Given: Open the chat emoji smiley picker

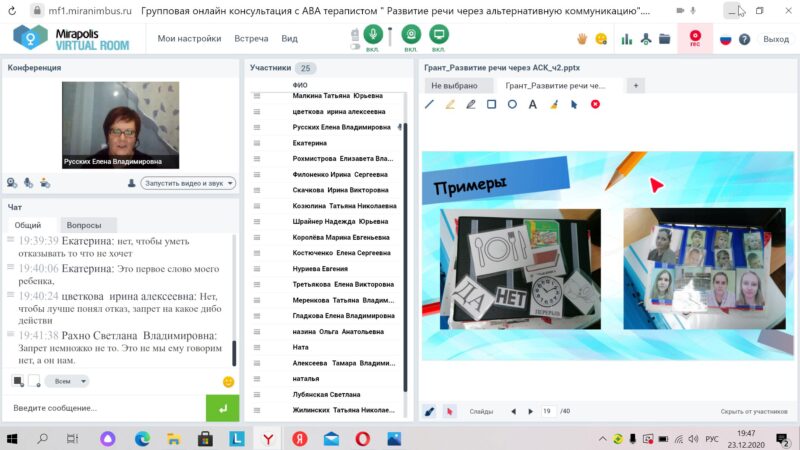Looking at the screenshot, I should [228, 382].
